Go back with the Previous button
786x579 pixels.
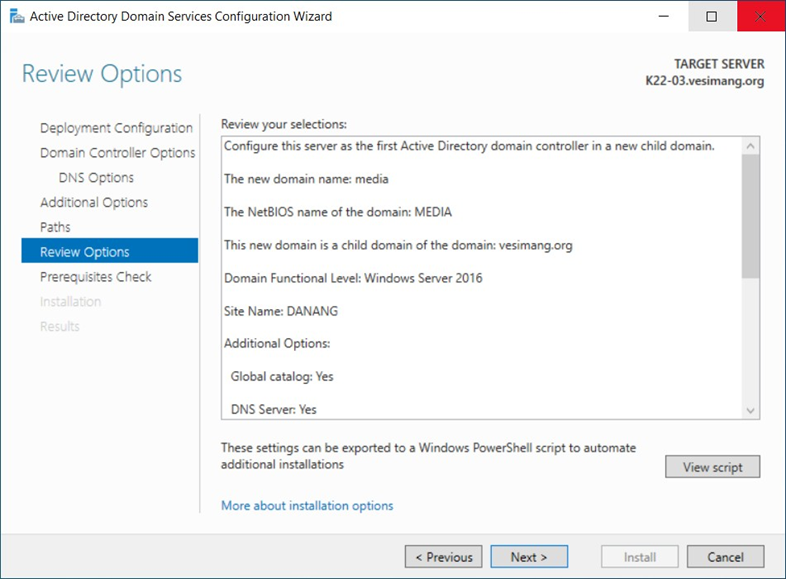[x=444, y=557]
